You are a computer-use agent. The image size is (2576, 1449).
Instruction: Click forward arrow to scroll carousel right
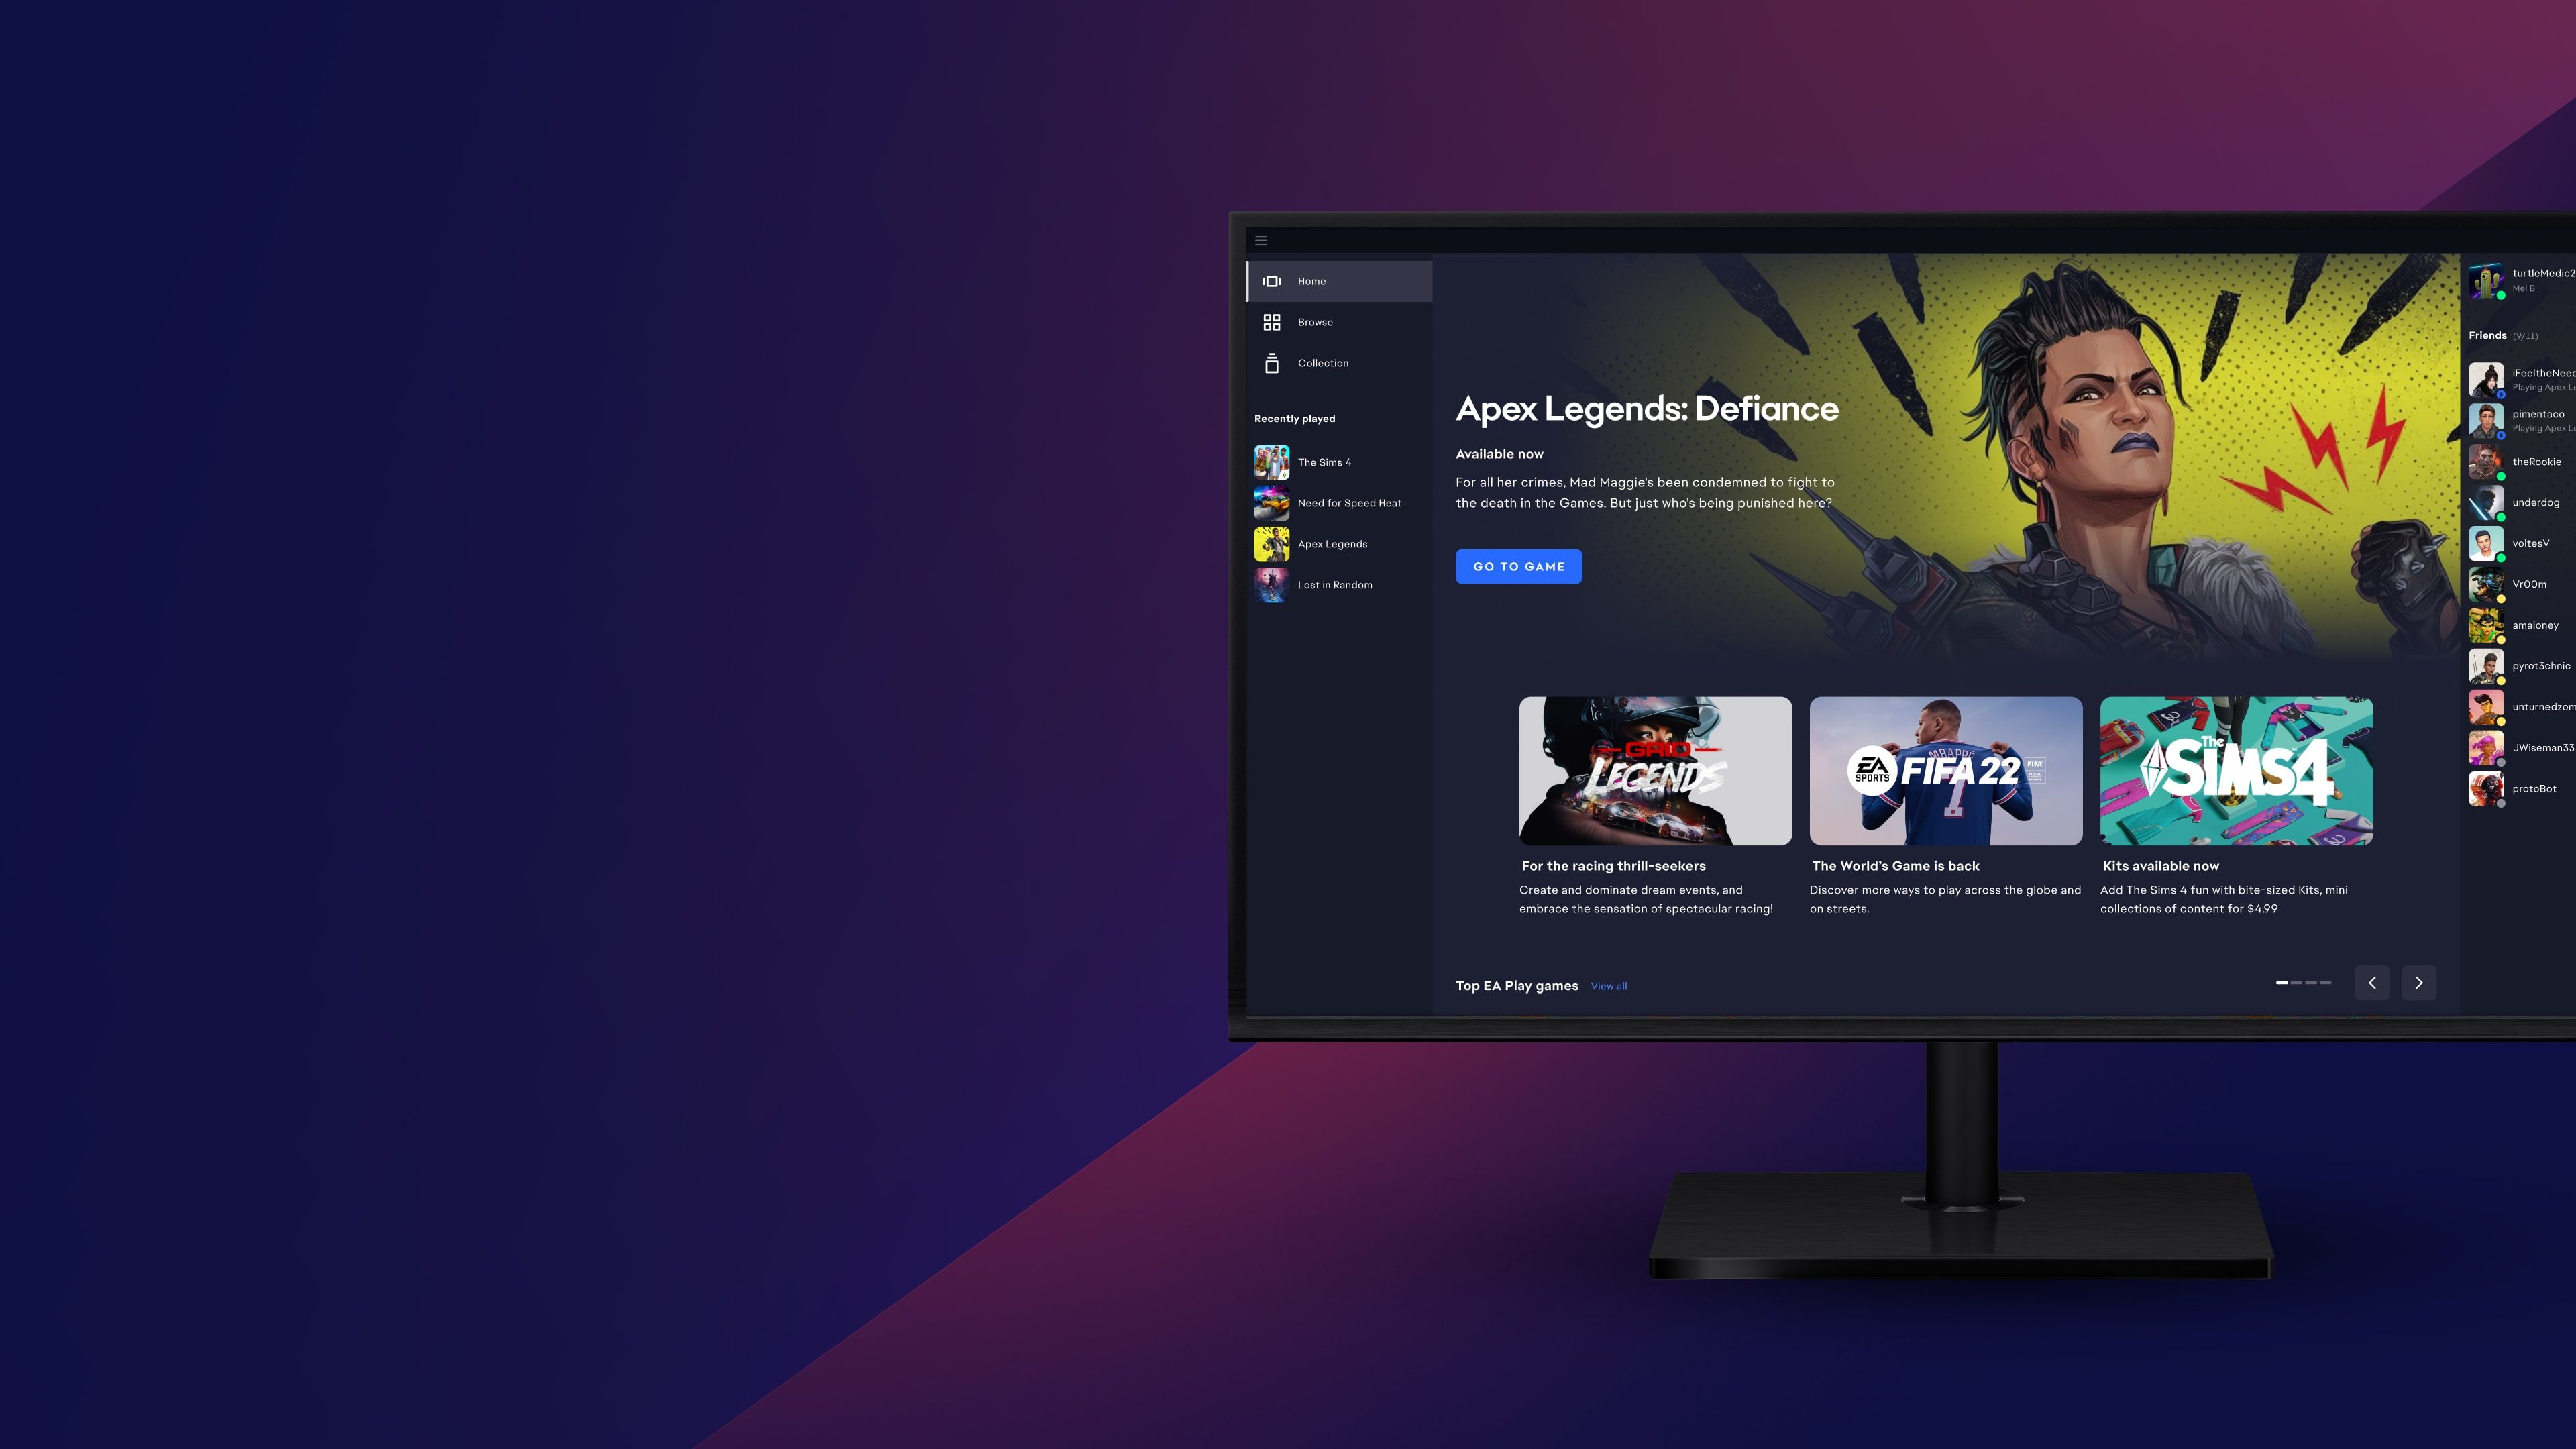pyautogui.click(x=2418, y=983)
